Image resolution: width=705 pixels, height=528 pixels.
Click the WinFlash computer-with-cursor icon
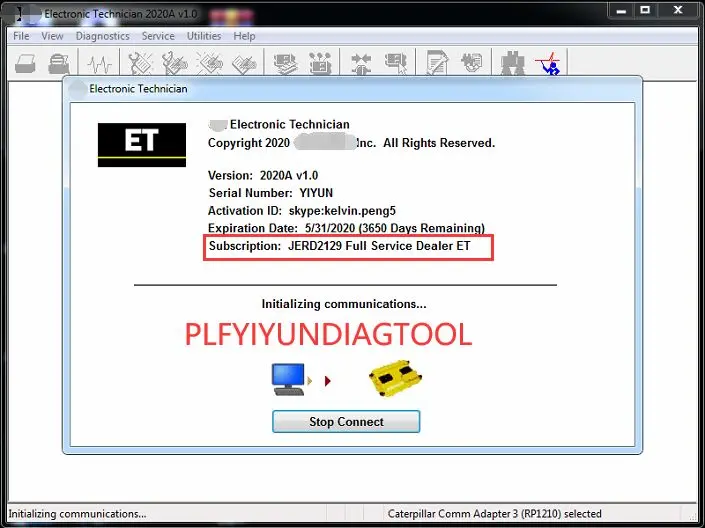click(396, 63)
